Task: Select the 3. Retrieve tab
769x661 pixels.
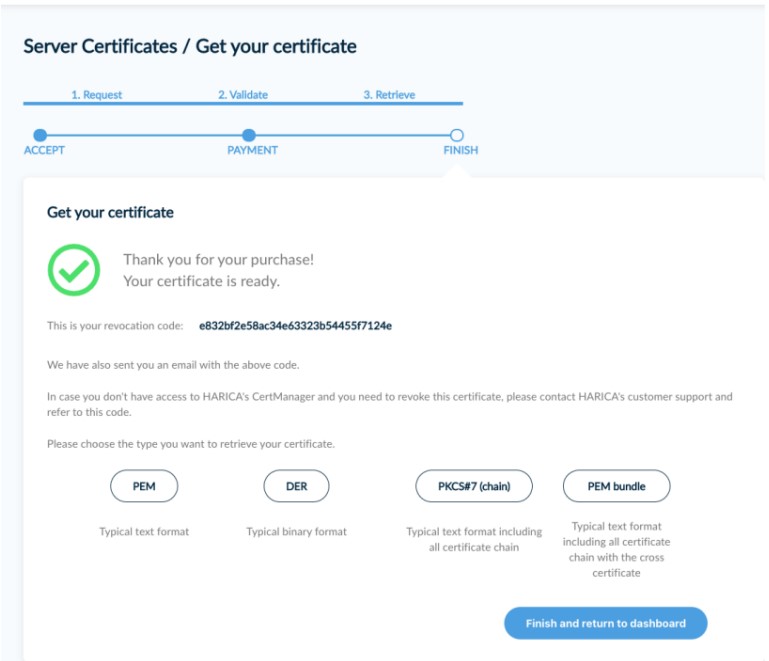Action: tap(389, 95)
